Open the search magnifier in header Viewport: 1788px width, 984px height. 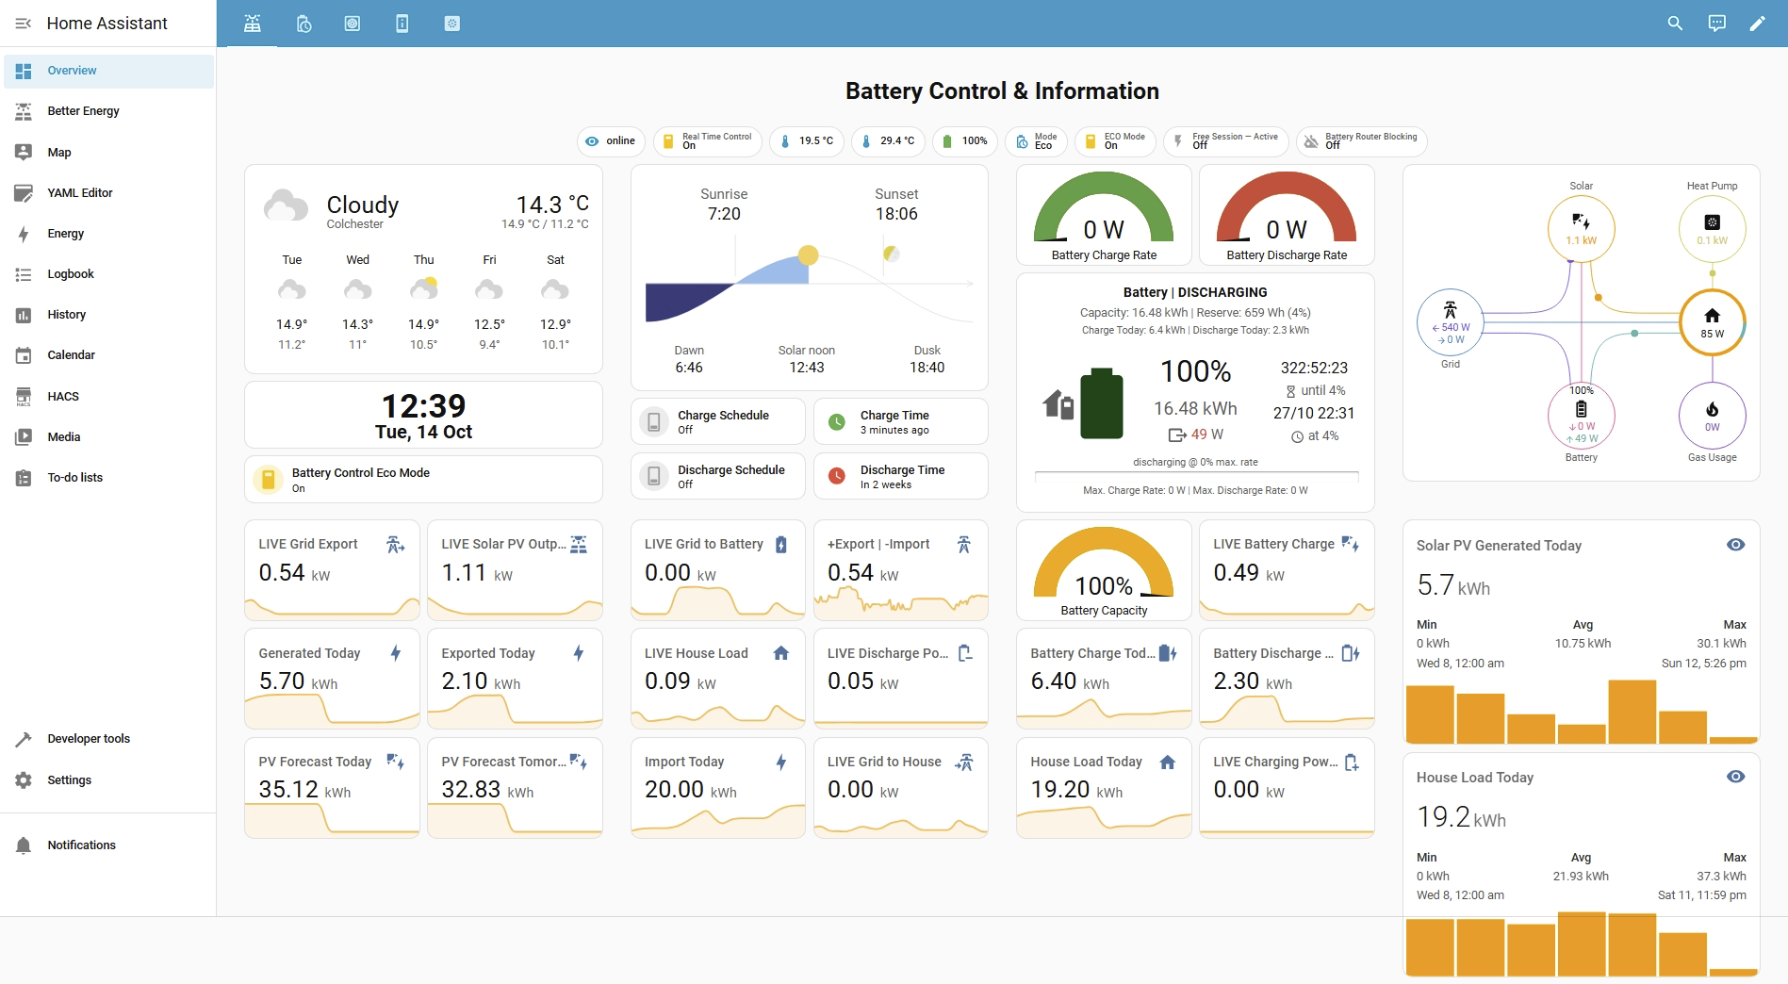1675,23
